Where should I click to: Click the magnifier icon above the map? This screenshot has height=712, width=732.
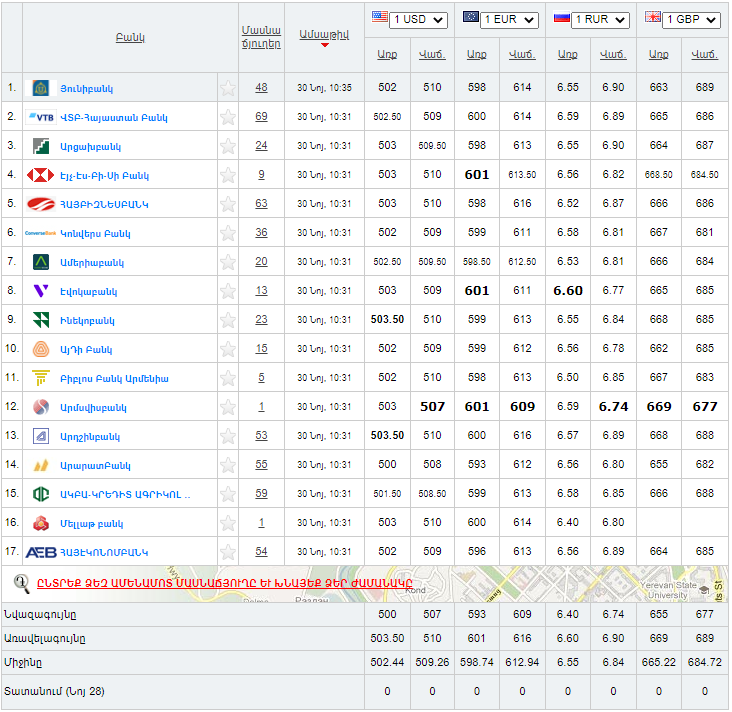pos(21,582)
